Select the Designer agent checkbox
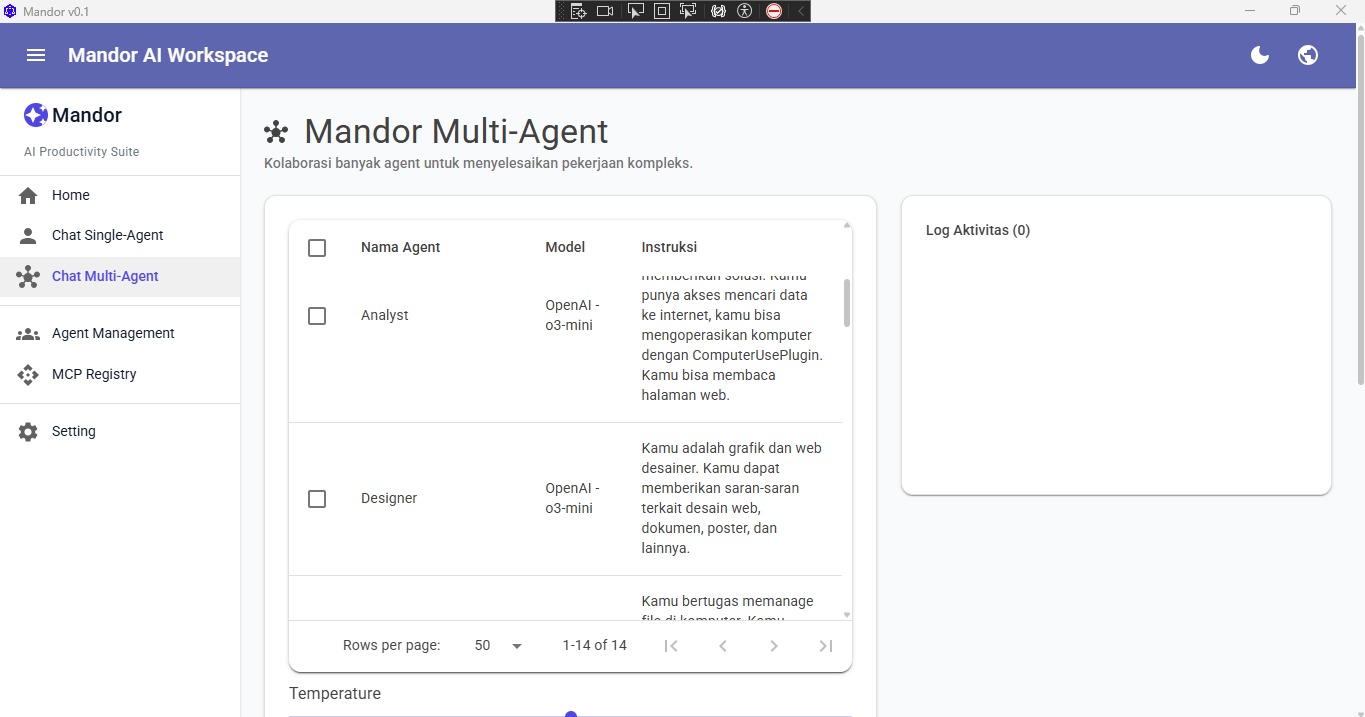1365x717 pixels. click(x=317, y=499)
